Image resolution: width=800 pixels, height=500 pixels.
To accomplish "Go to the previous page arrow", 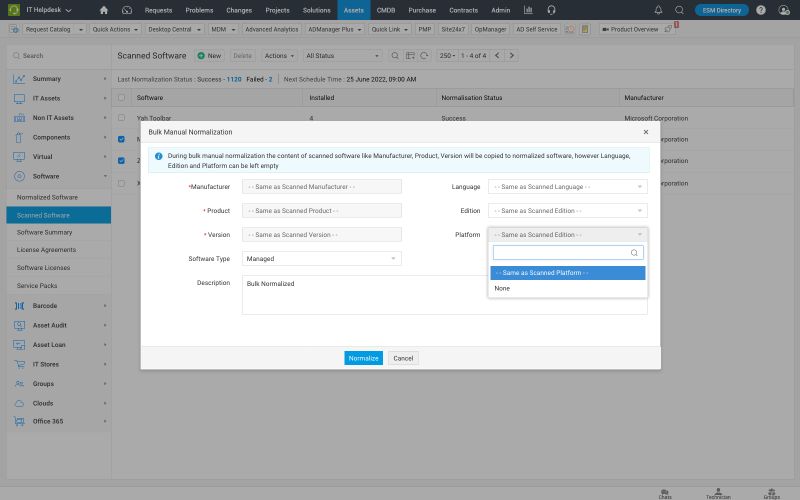I will pos(497,56).
